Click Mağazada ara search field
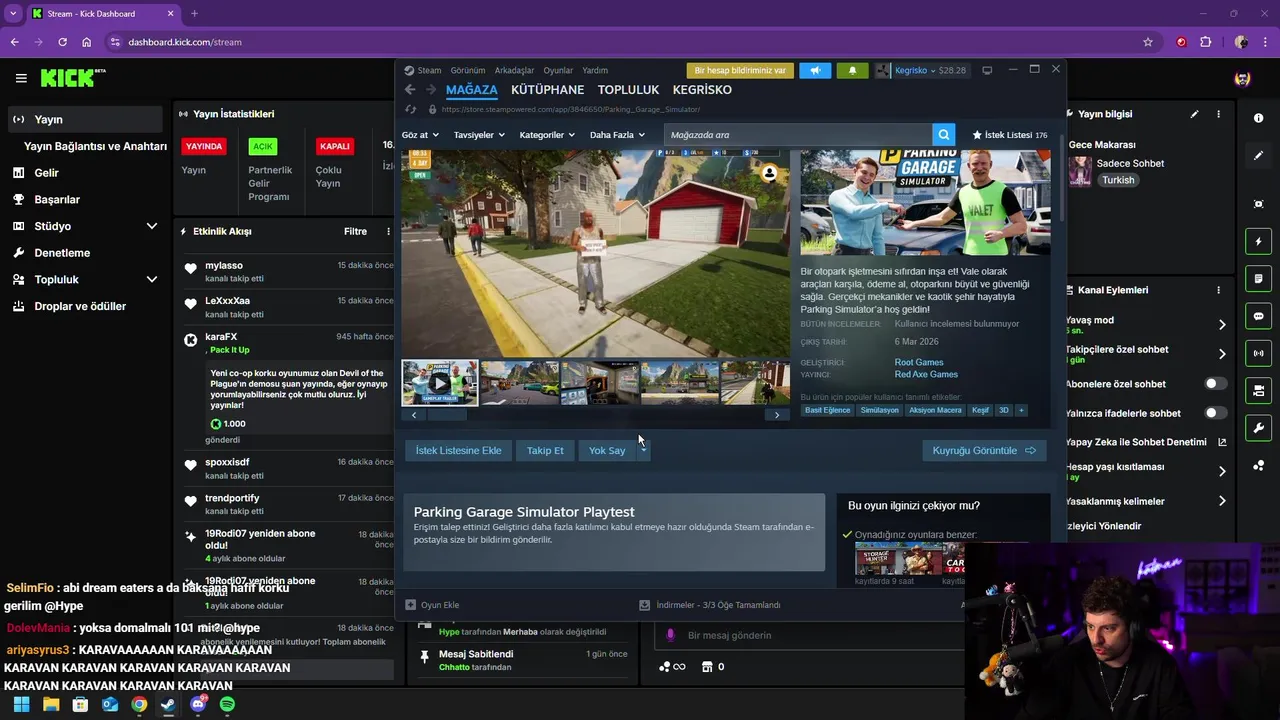Image resolution: width=1280 pixels, height=720 pixels. (798, 135)
